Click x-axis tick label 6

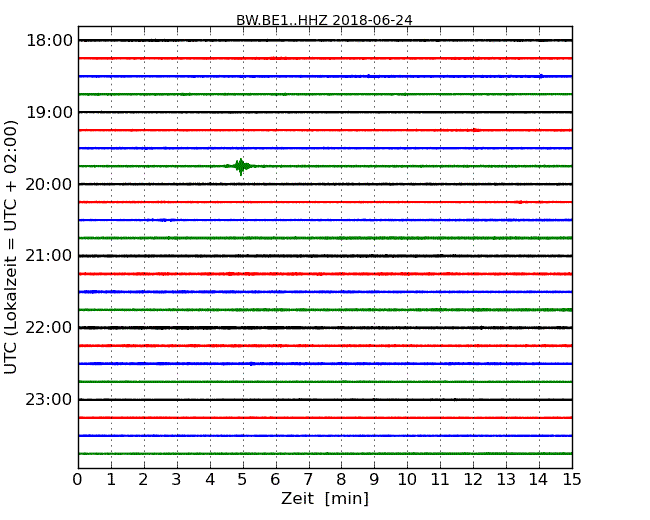pos(276,479)
